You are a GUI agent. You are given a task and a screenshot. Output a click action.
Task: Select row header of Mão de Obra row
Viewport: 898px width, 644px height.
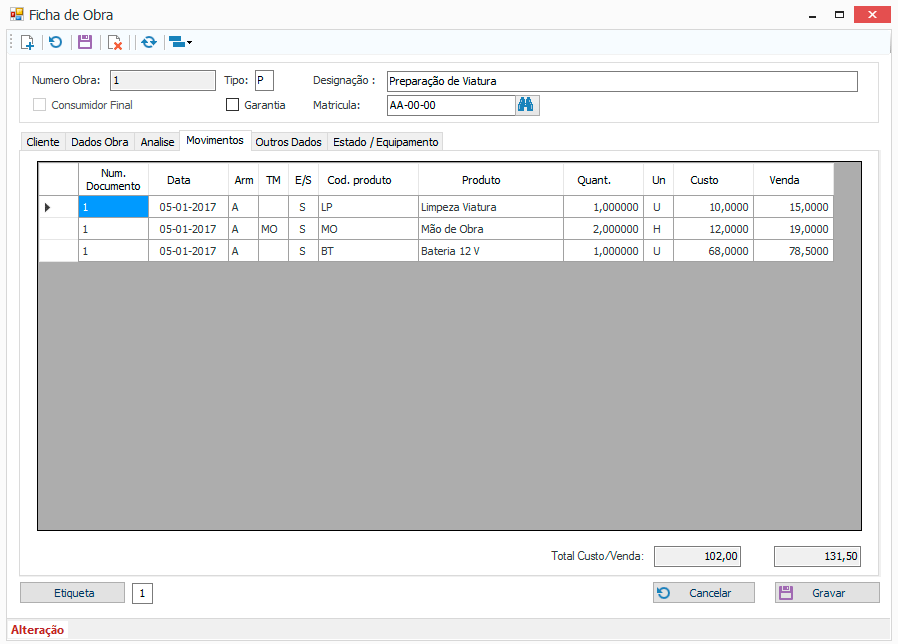pos(58,229)
